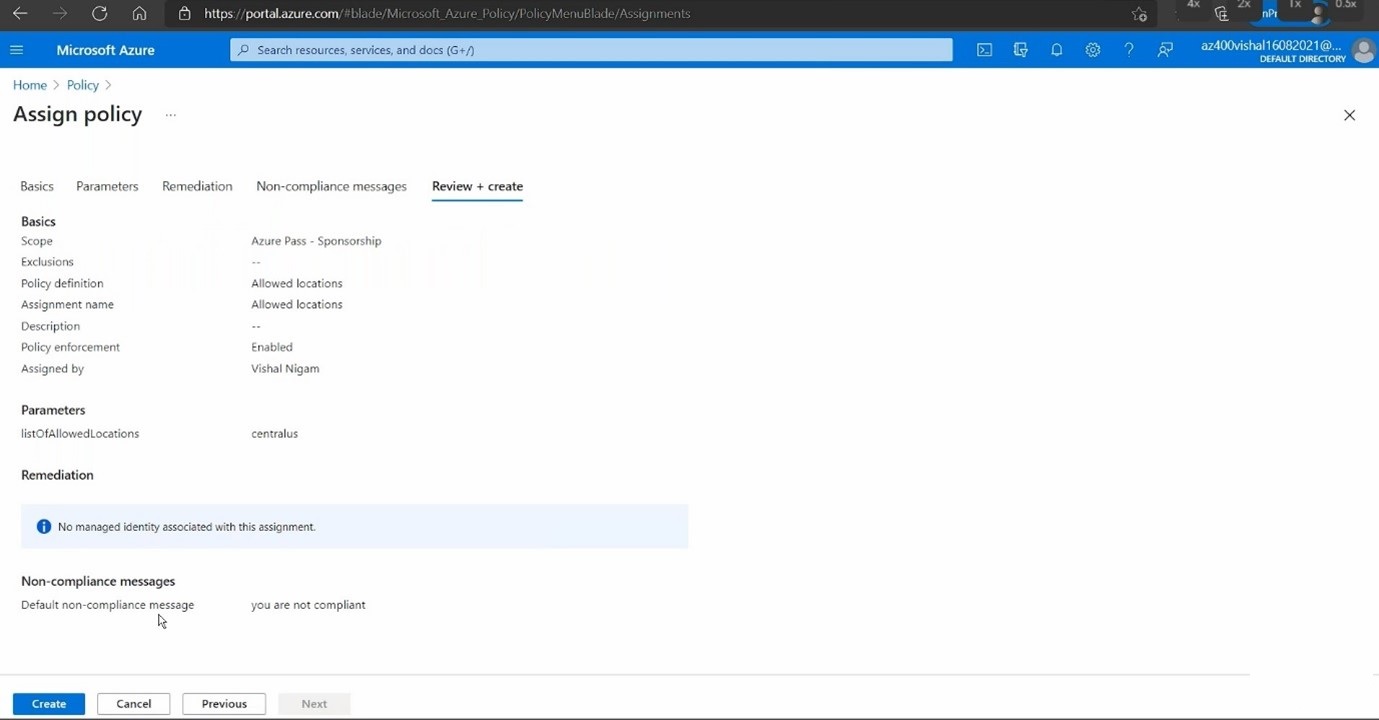Open the Directories and subscriptions filter
The width and height of the screenshot is (1379, 720).
(x=1020, y=50)
